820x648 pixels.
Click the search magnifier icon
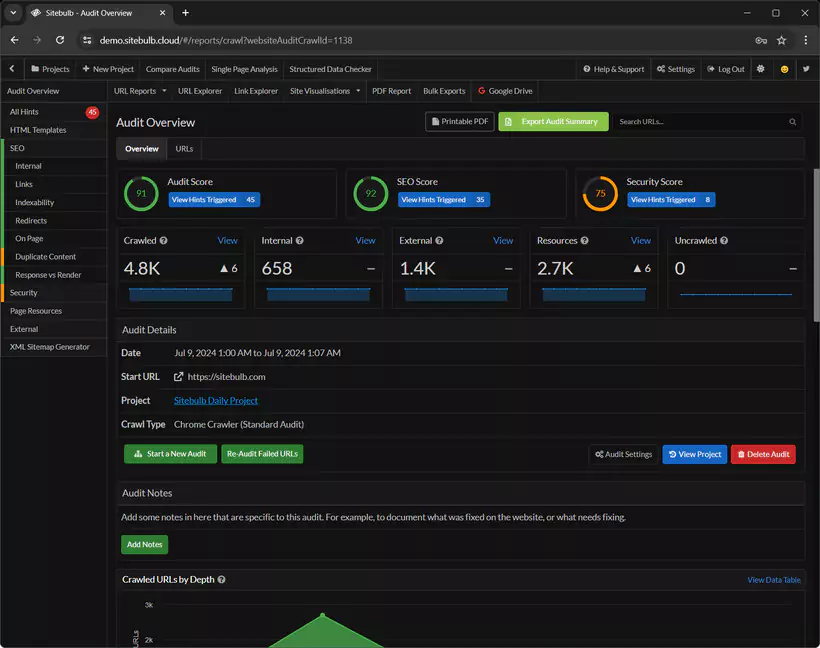(x=792, y=122)
